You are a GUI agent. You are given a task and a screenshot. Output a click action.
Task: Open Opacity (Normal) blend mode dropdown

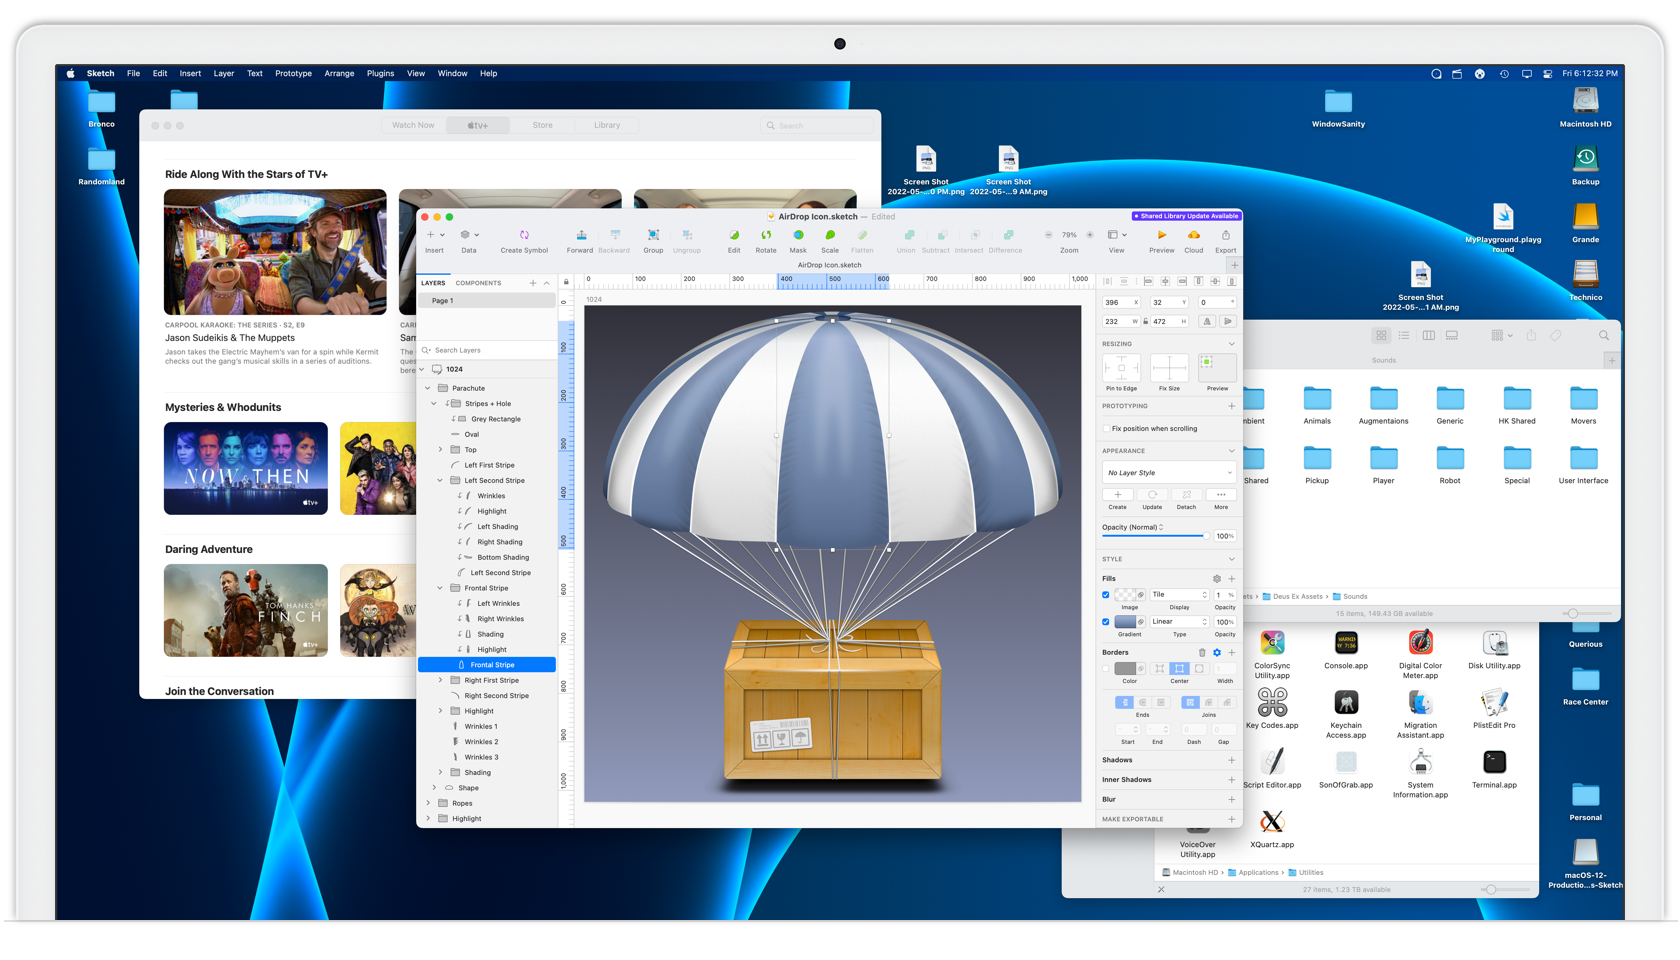(1134, 527)
